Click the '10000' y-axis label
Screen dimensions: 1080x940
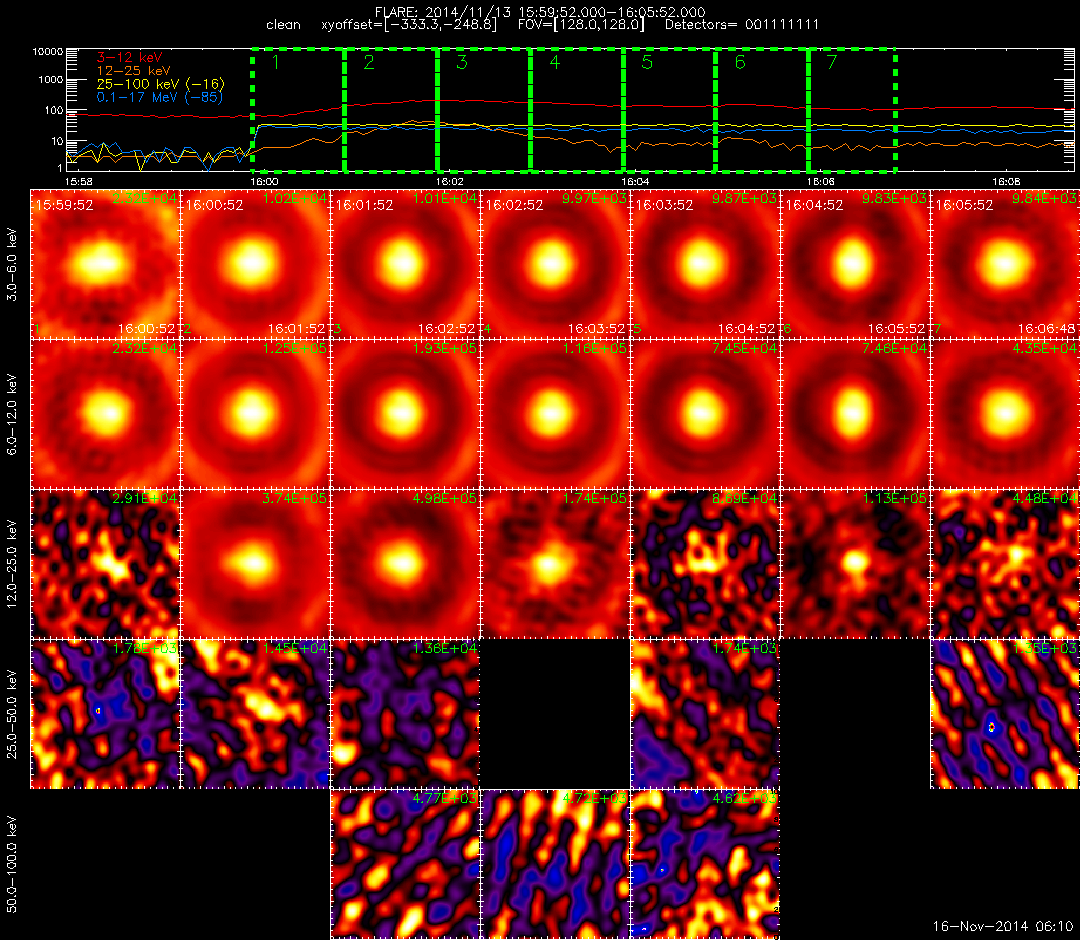[47, 52]
